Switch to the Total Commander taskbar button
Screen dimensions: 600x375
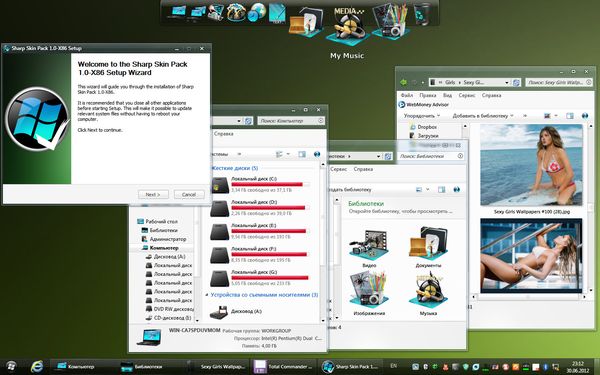click(x=283, y=366)
